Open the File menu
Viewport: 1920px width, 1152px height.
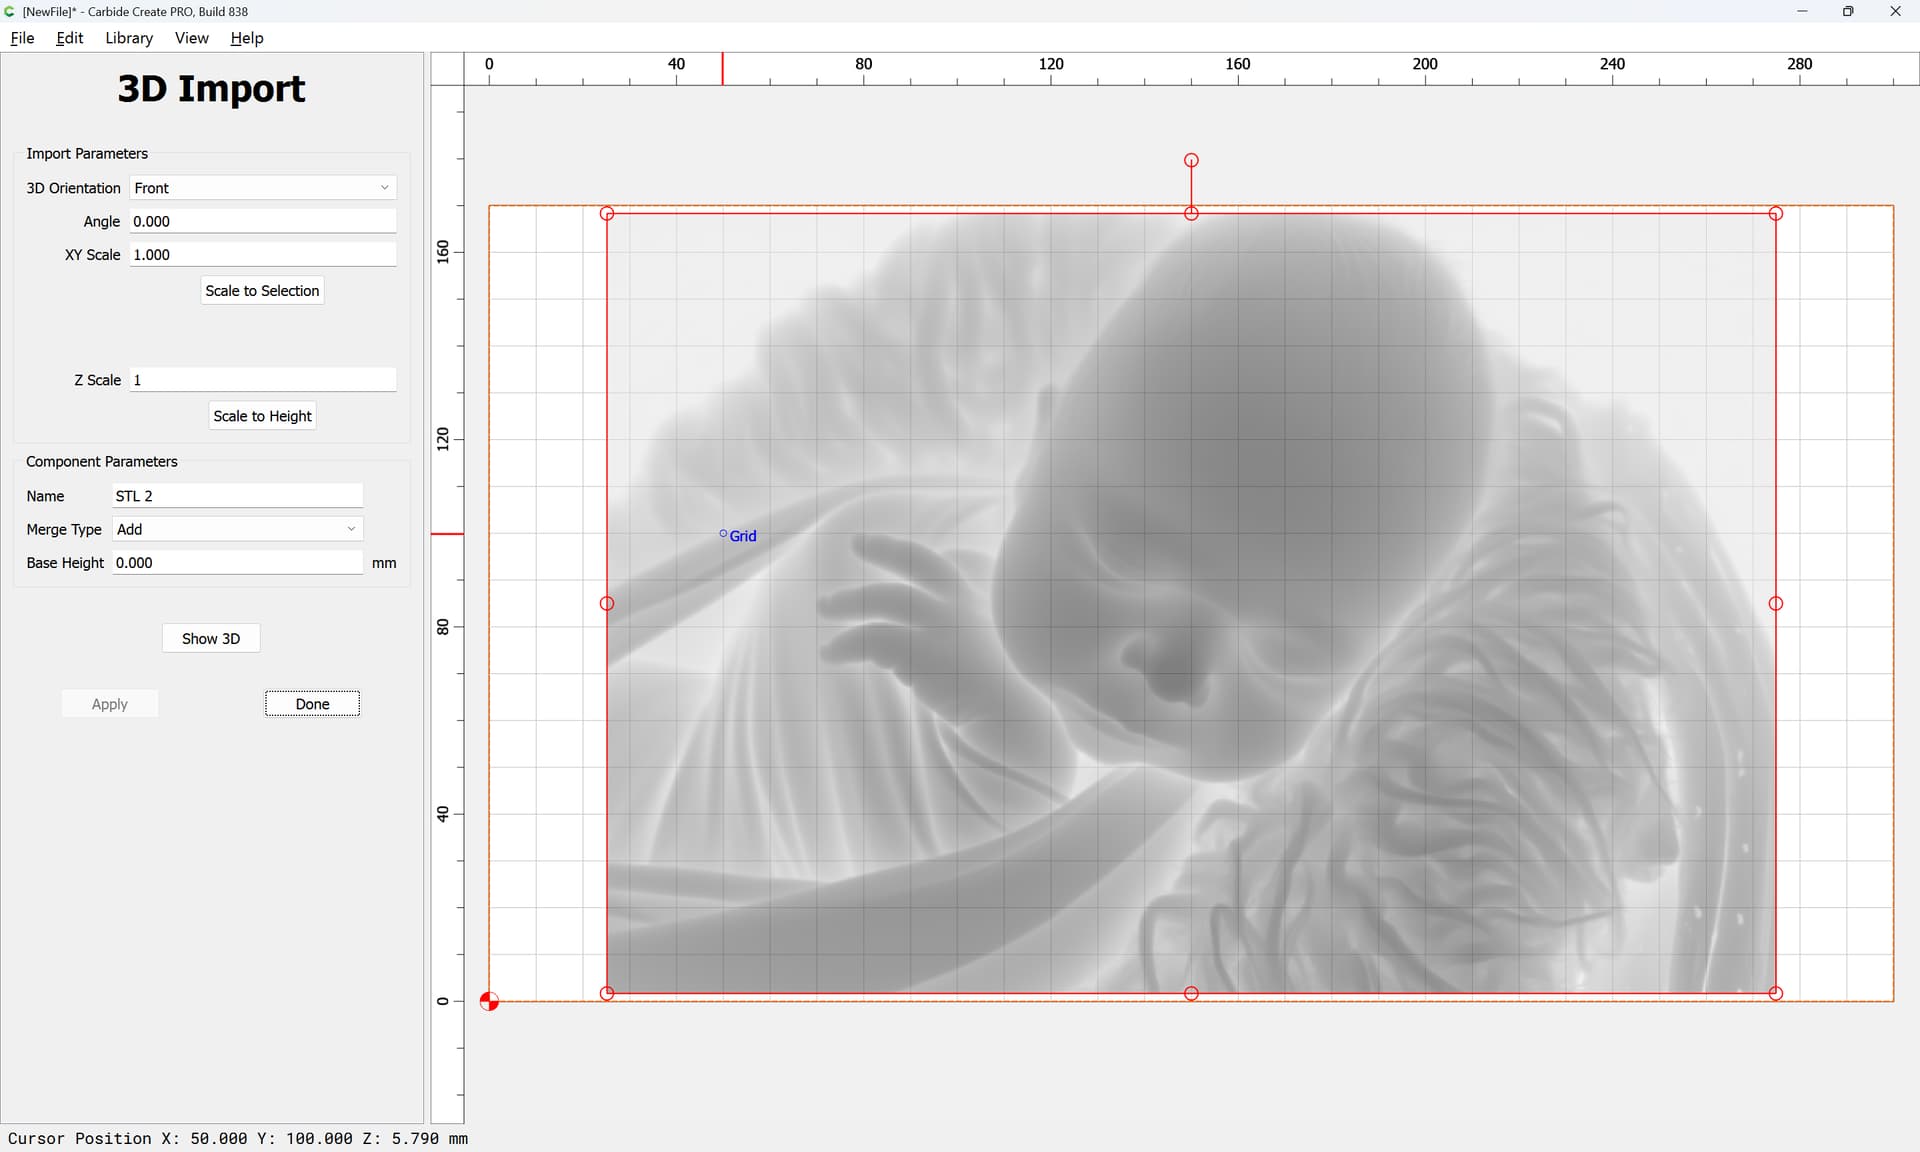tap(22, 38)
